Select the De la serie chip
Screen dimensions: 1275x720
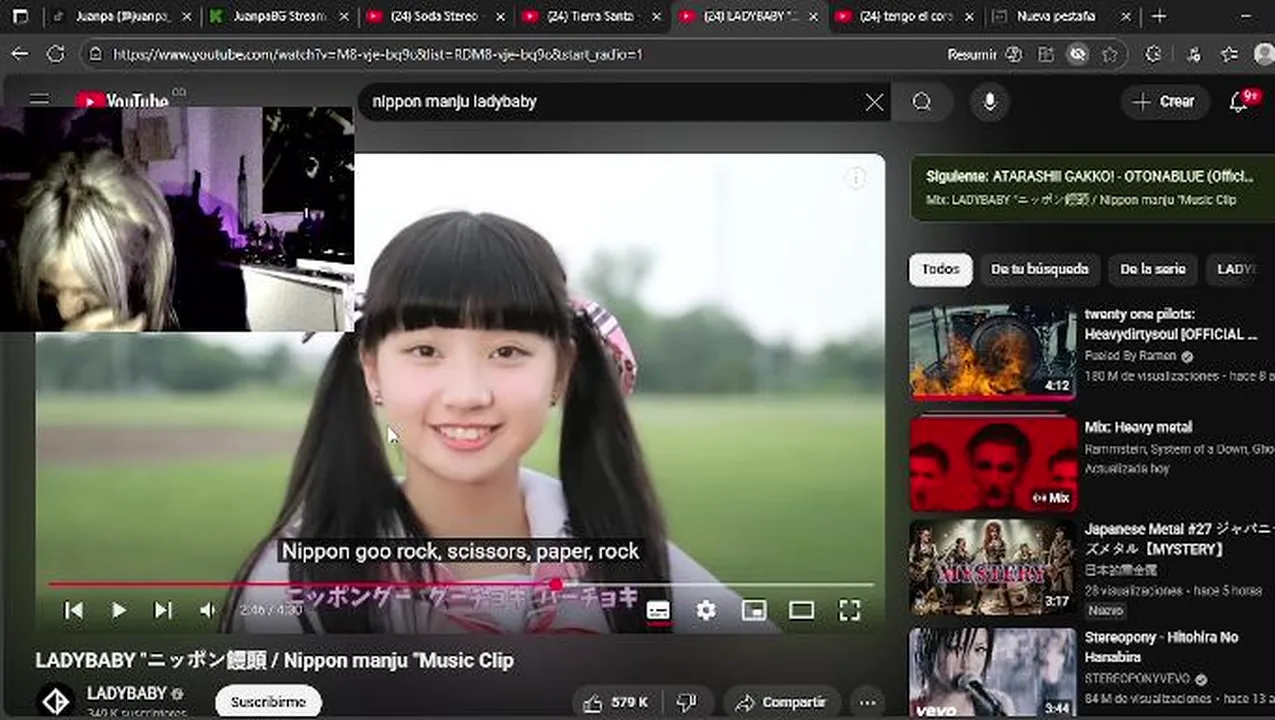[x=1152, y=269]
